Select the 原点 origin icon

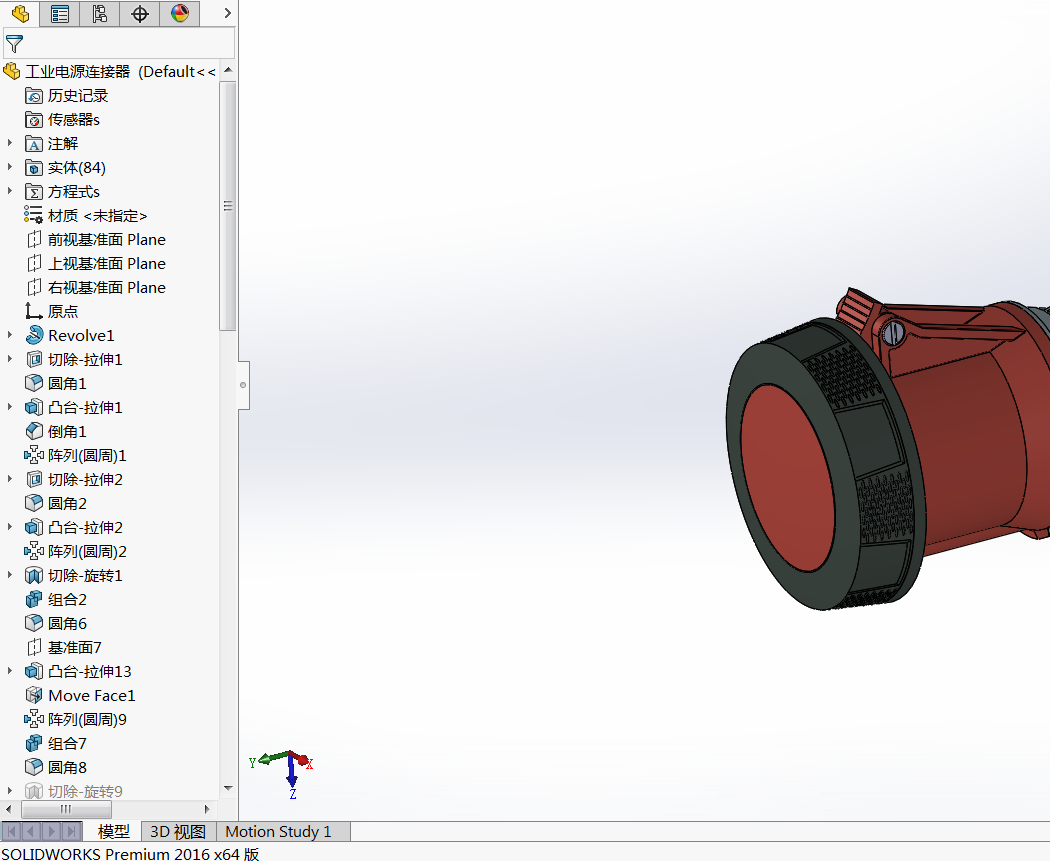click(33, 311)
